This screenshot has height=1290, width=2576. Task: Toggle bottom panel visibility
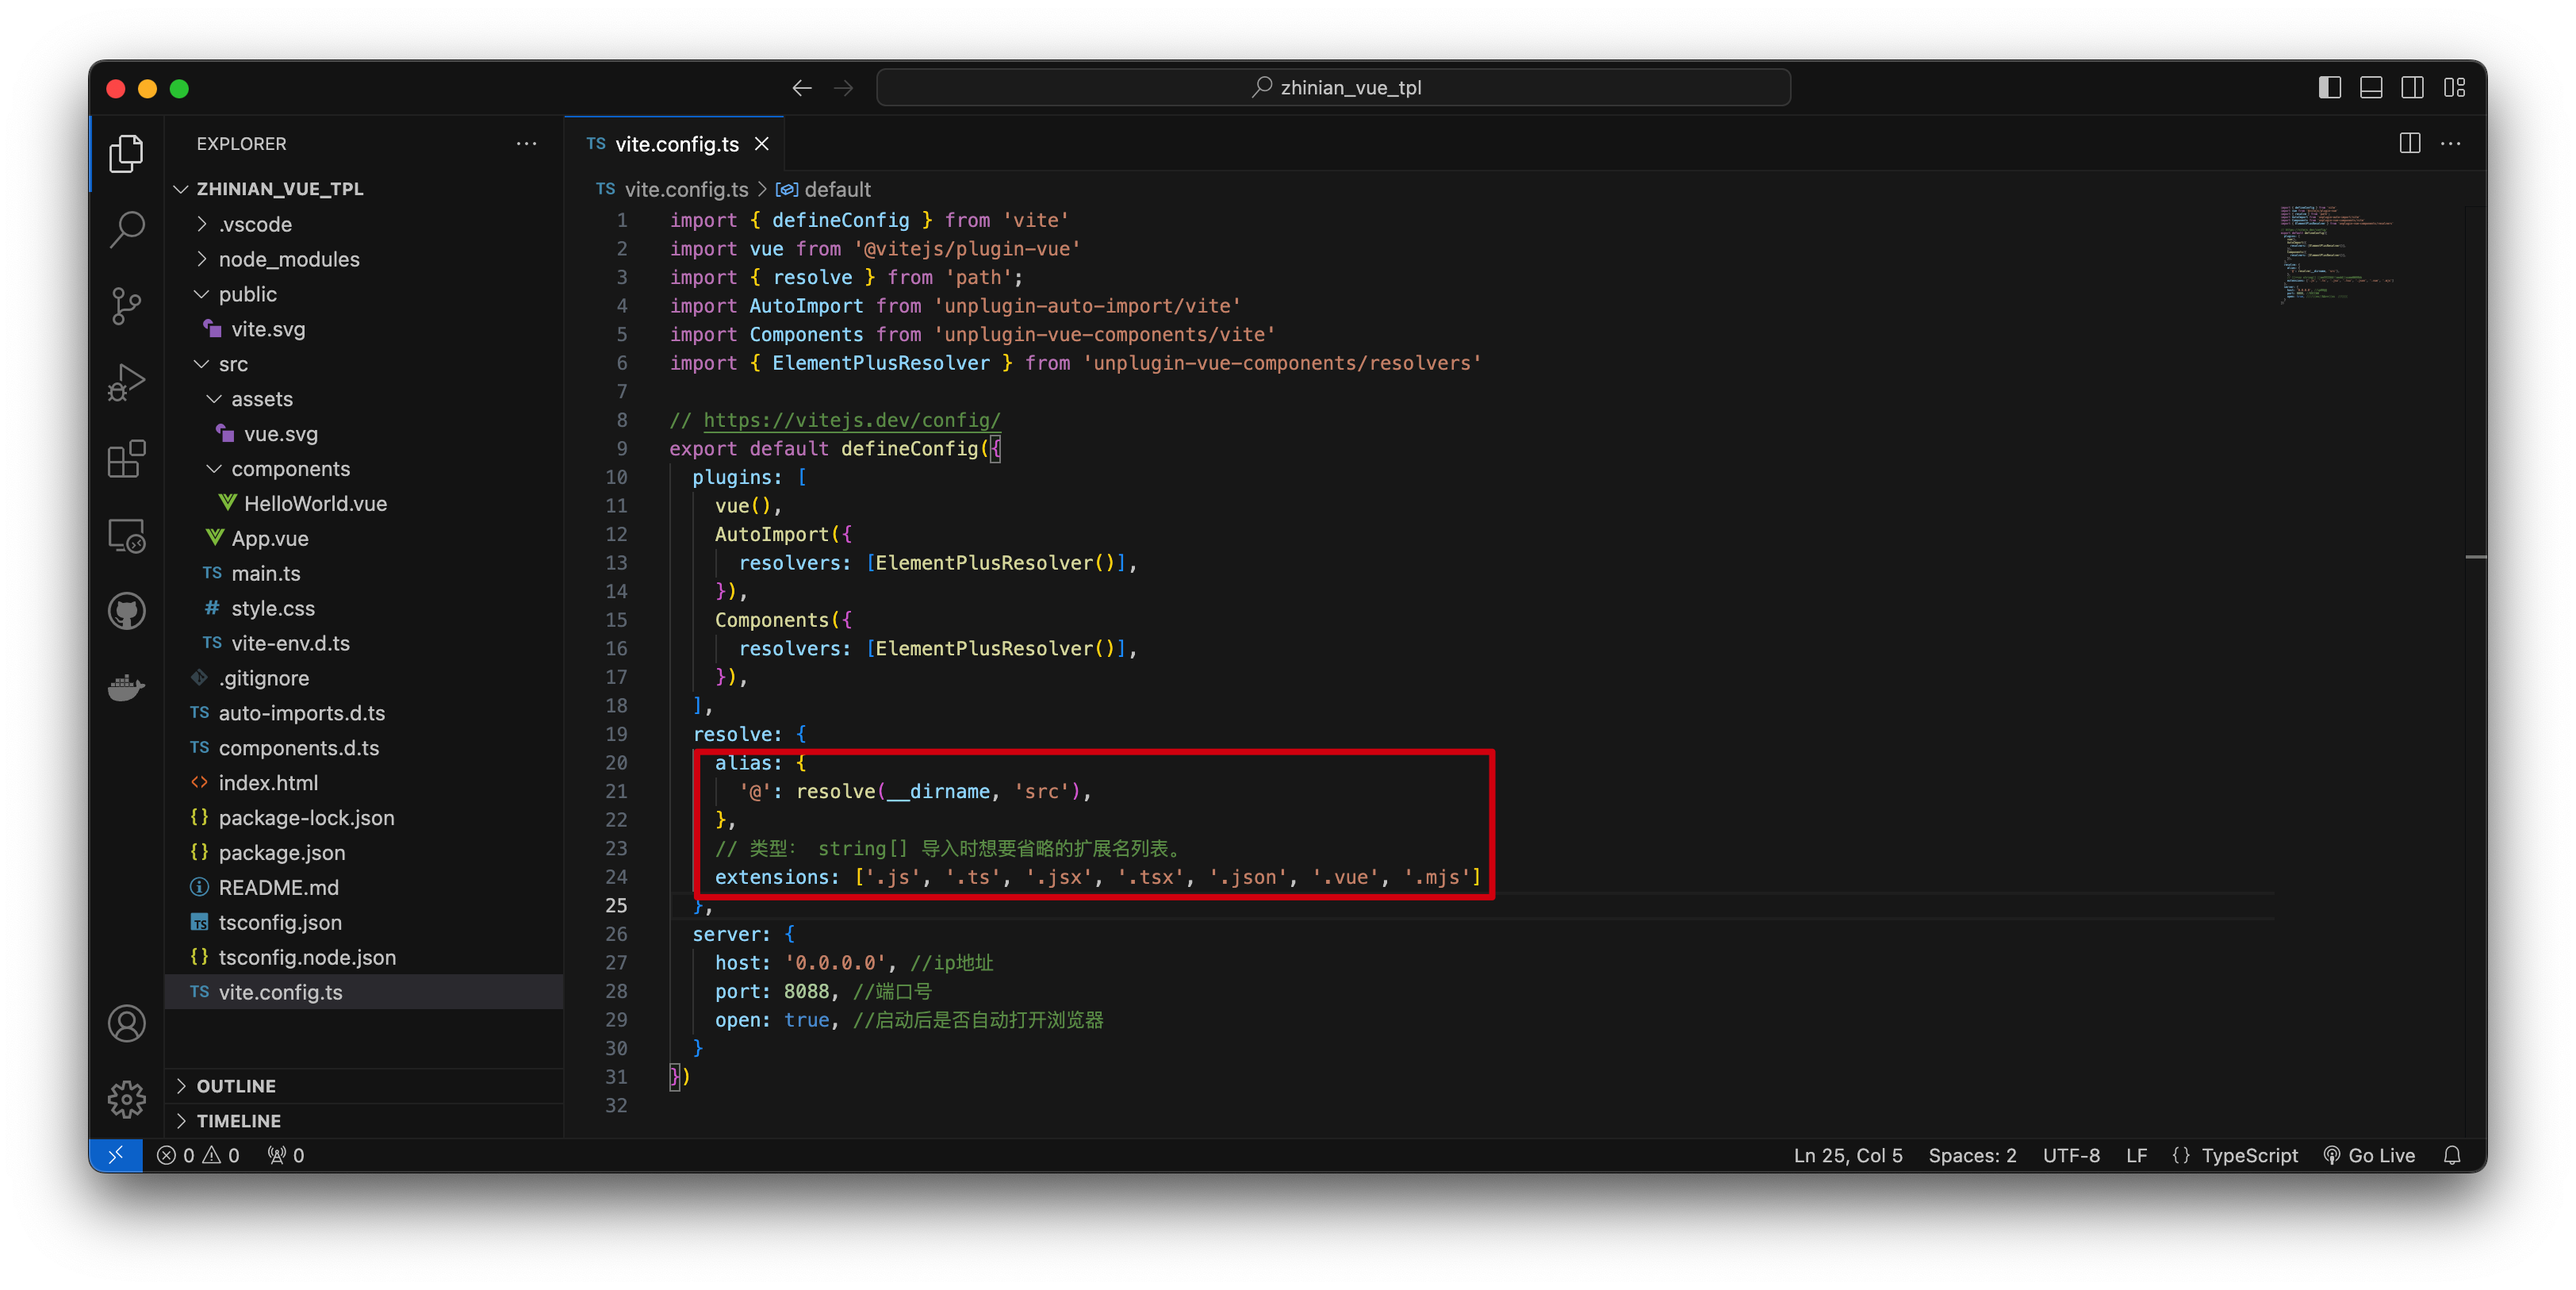[x=2371, y=88]
